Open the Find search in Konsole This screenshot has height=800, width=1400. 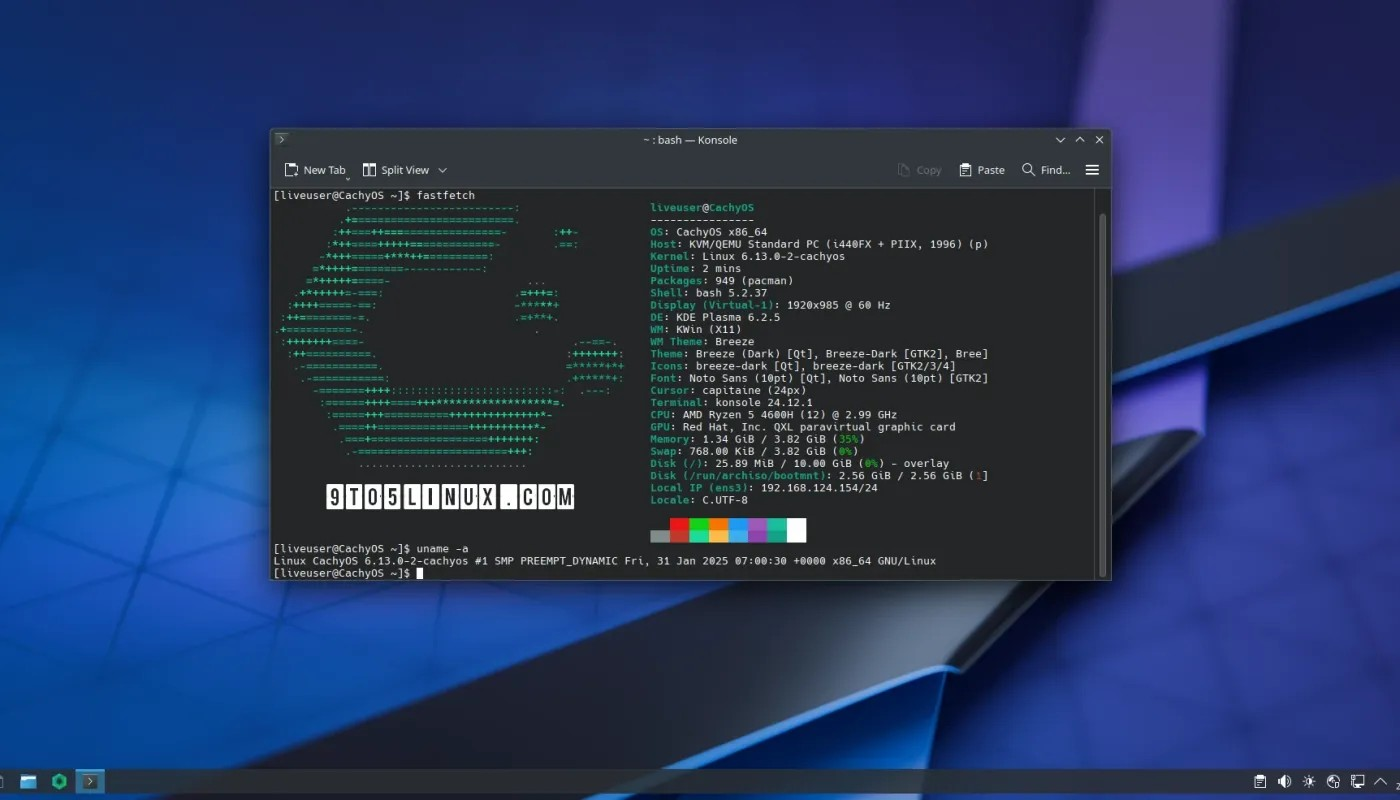[x=1044, y=170]
